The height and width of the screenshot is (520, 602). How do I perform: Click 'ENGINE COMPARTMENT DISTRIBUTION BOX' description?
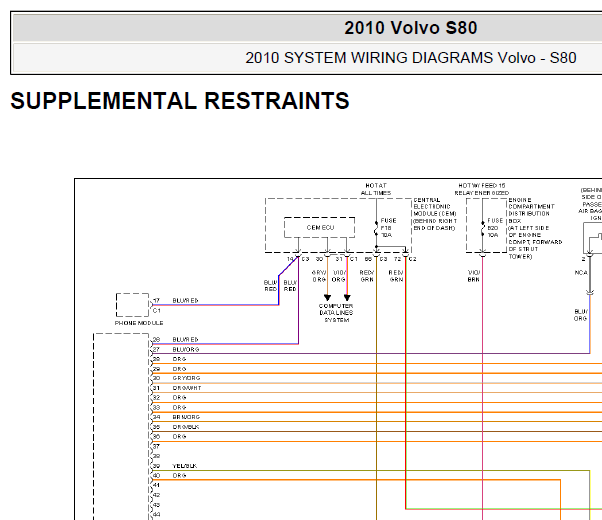(535, 228)
